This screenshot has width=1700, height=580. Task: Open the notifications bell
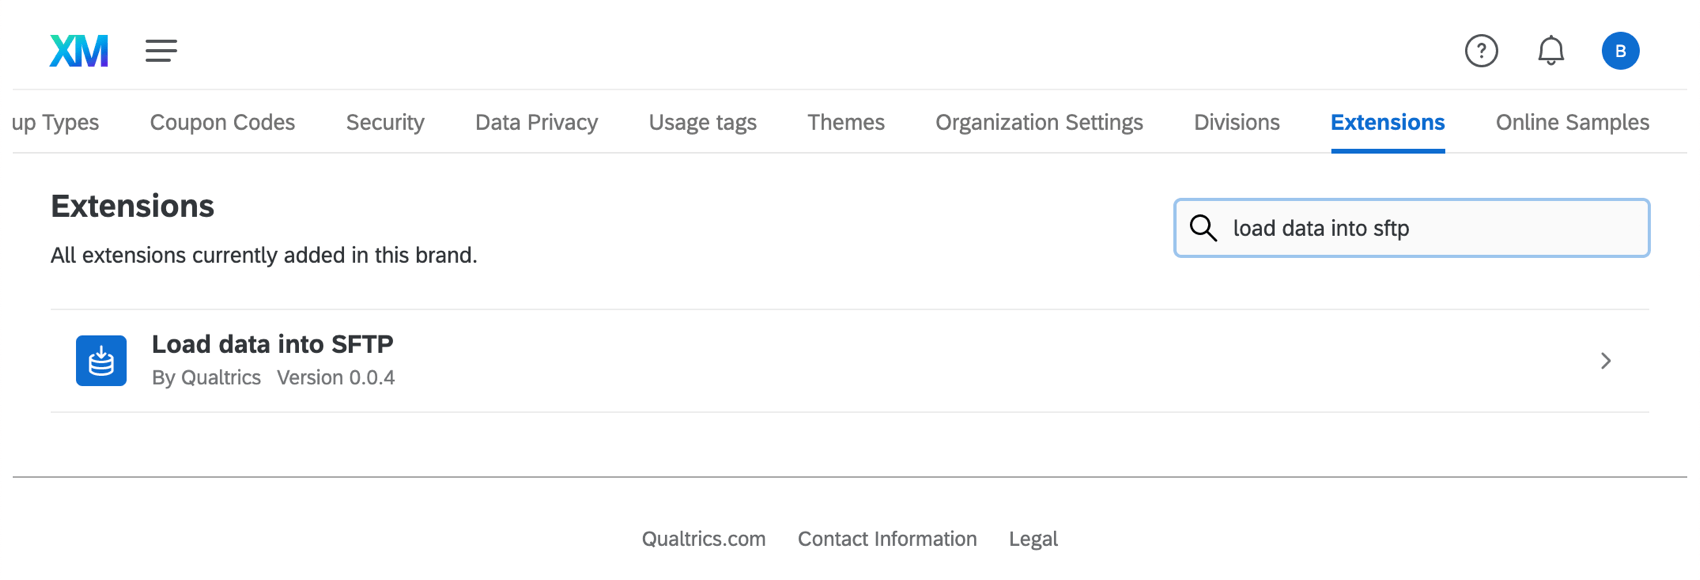(x=1551, y=50)
